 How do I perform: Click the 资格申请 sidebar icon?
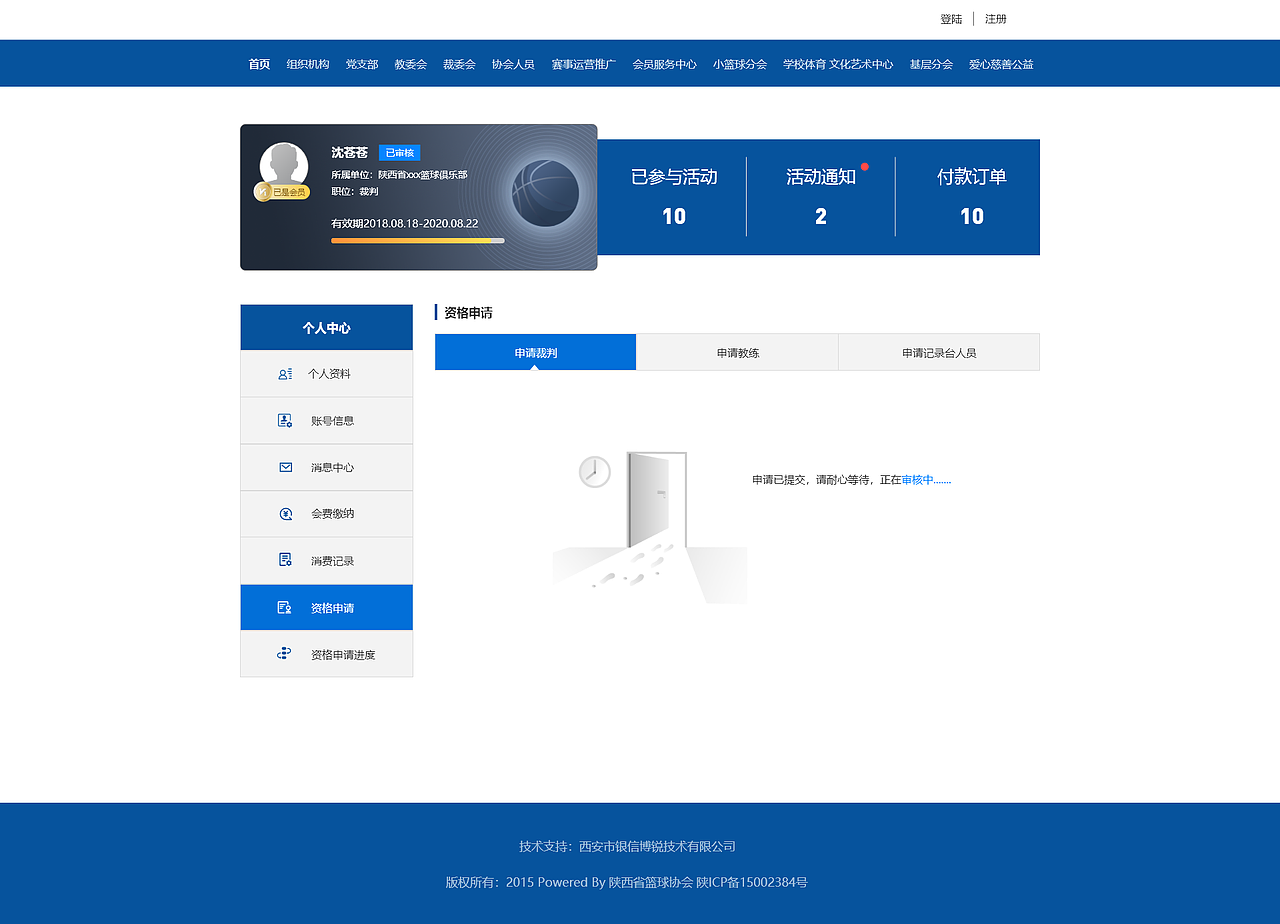tap(284, 608)
